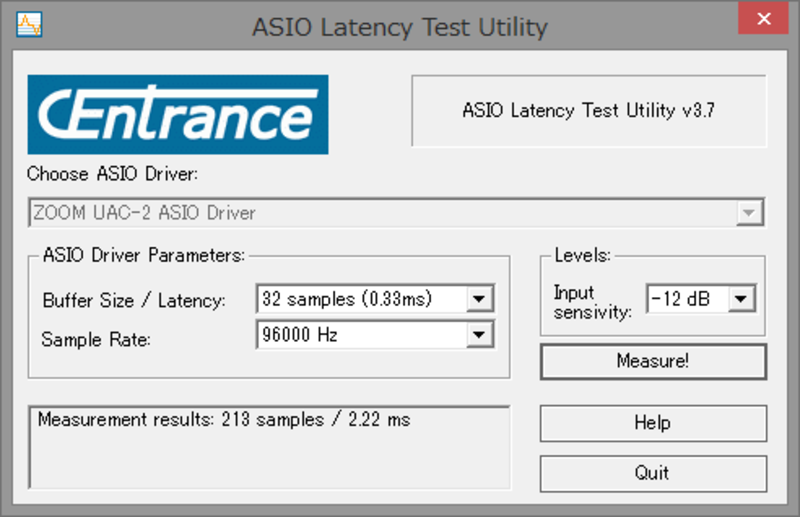The image size is (800, 517).
Task: Quit the latency test utility
Action: (653, 473)
